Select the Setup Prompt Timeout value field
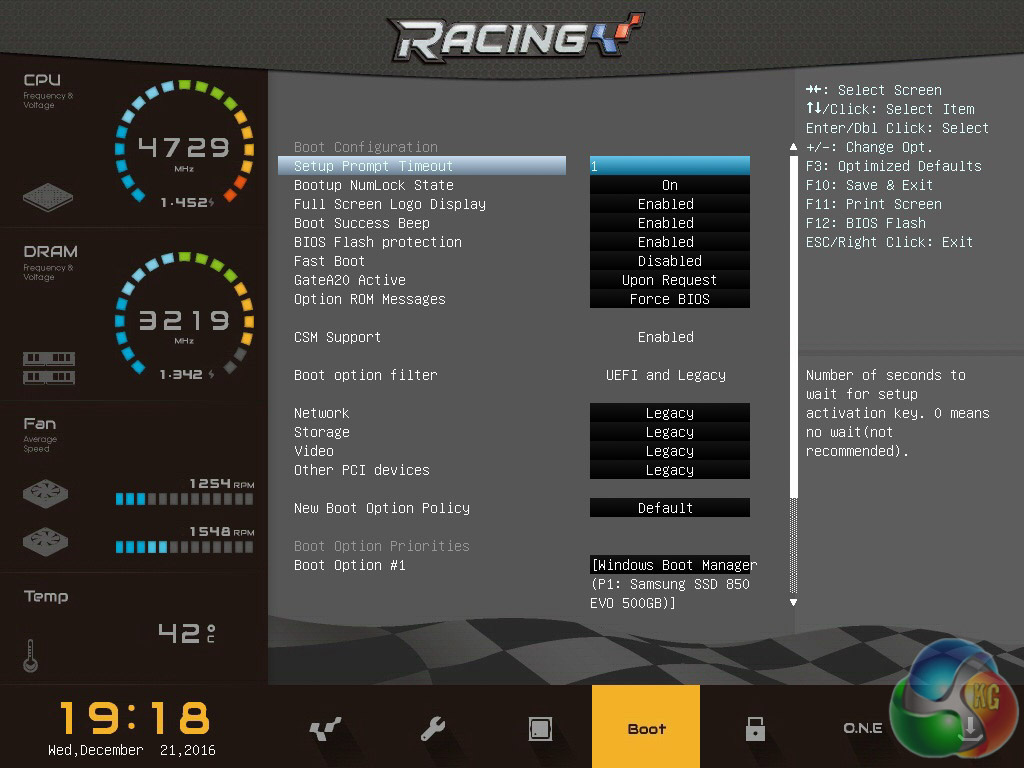 point(669,165)
